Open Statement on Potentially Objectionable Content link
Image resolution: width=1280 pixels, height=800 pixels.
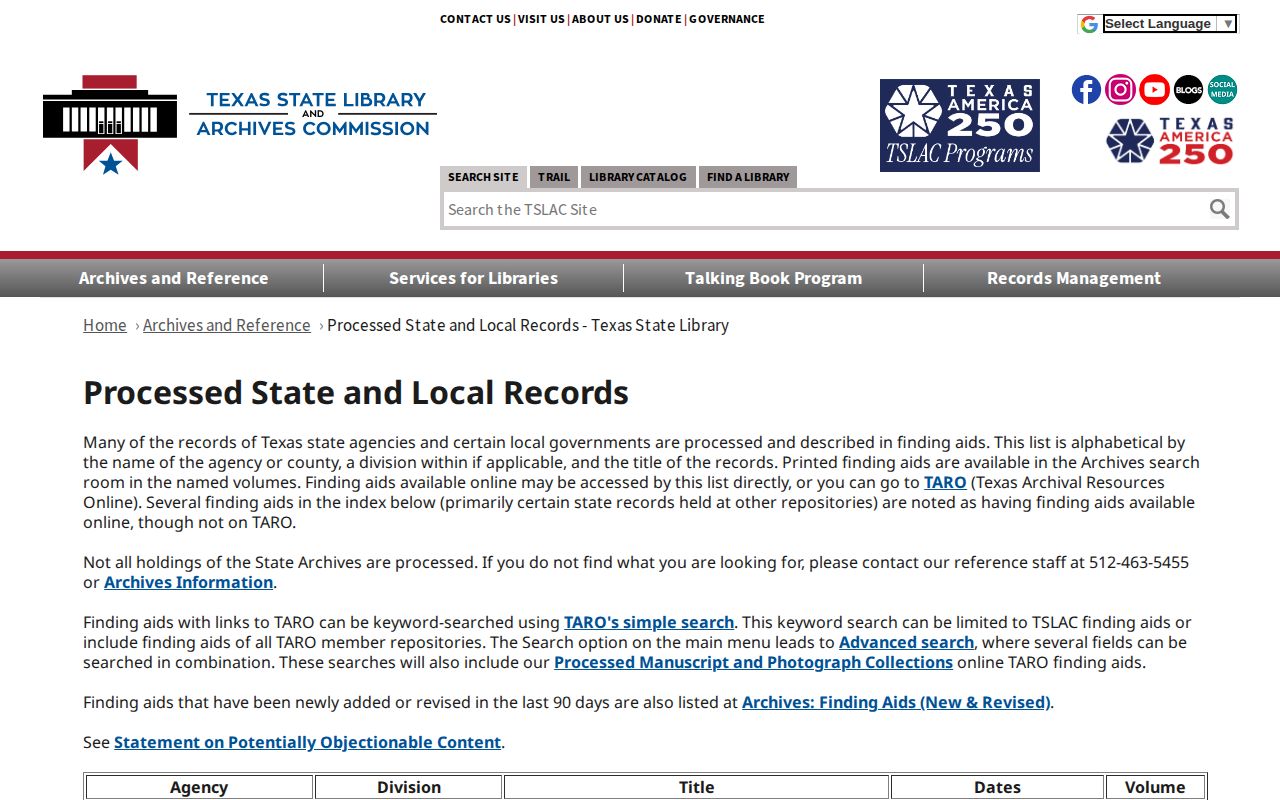308,742
